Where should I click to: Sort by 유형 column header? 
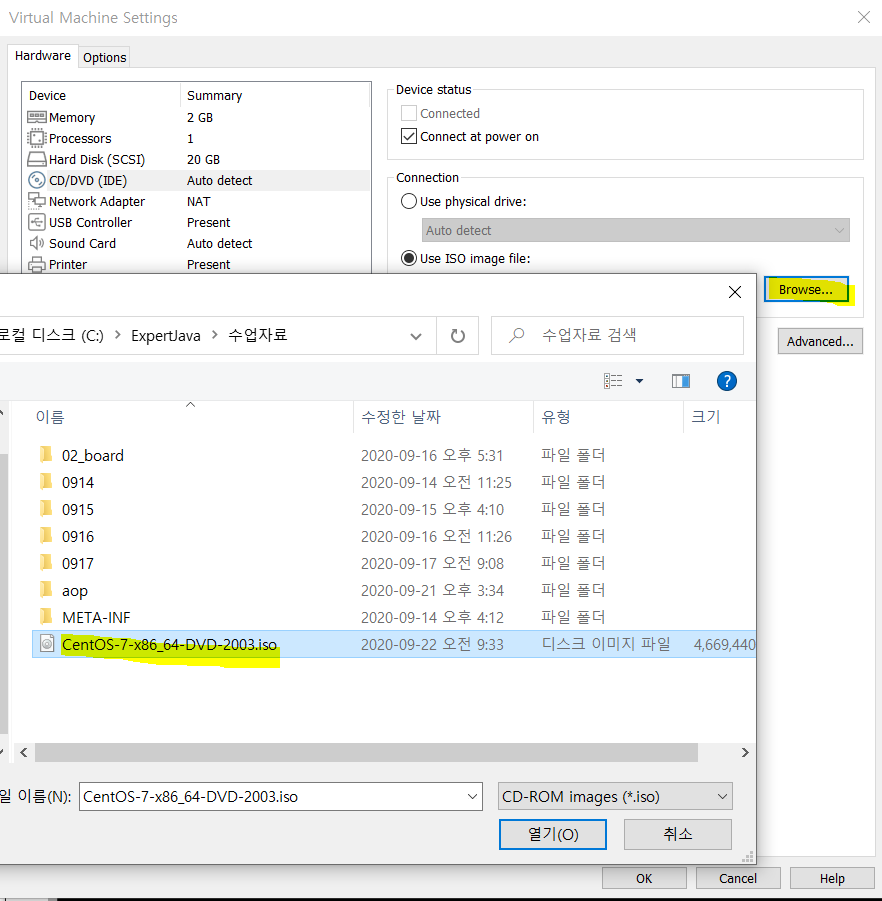click(x=556, y=417)
